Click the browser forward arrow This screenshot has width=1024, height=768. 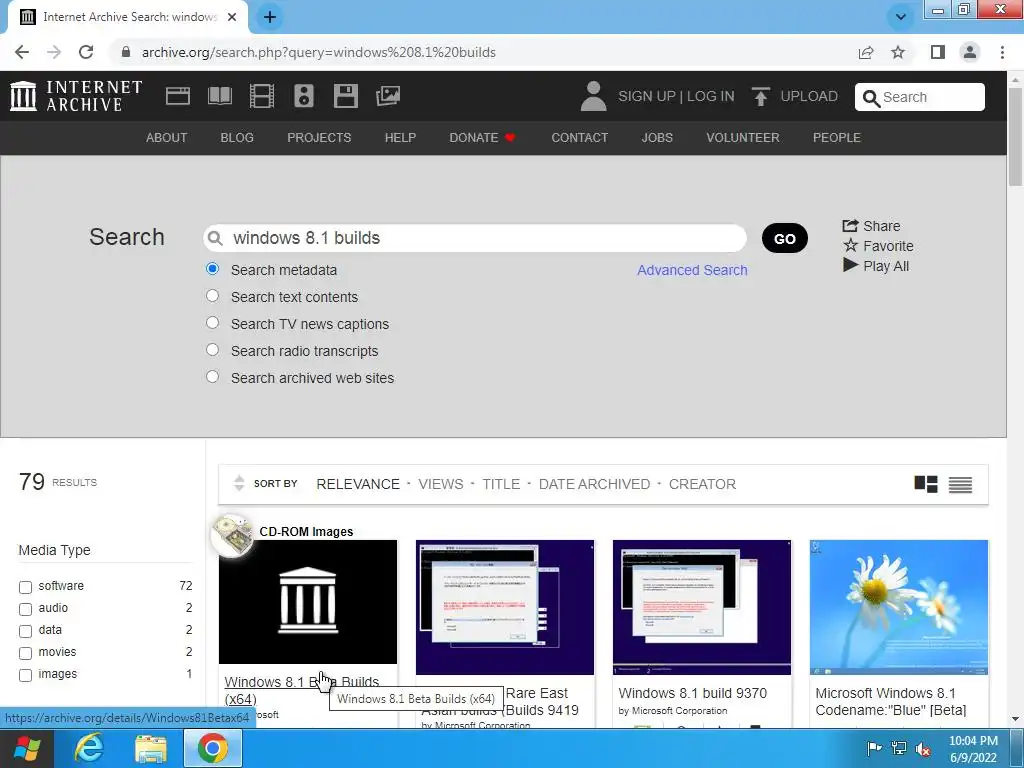point(54,52)
